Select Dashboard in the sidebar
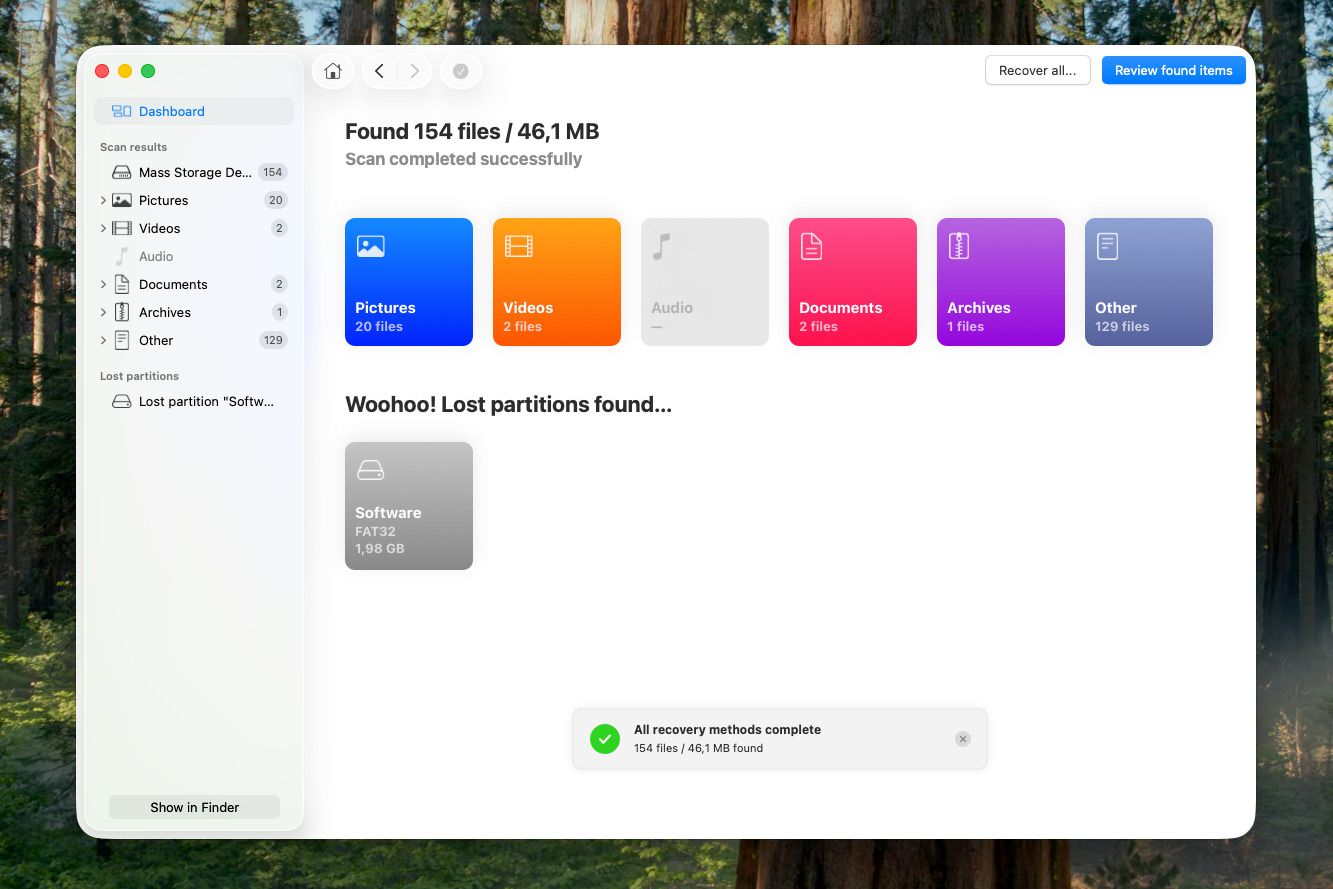This screenshot has height=889, width=1333. (194, 111)
